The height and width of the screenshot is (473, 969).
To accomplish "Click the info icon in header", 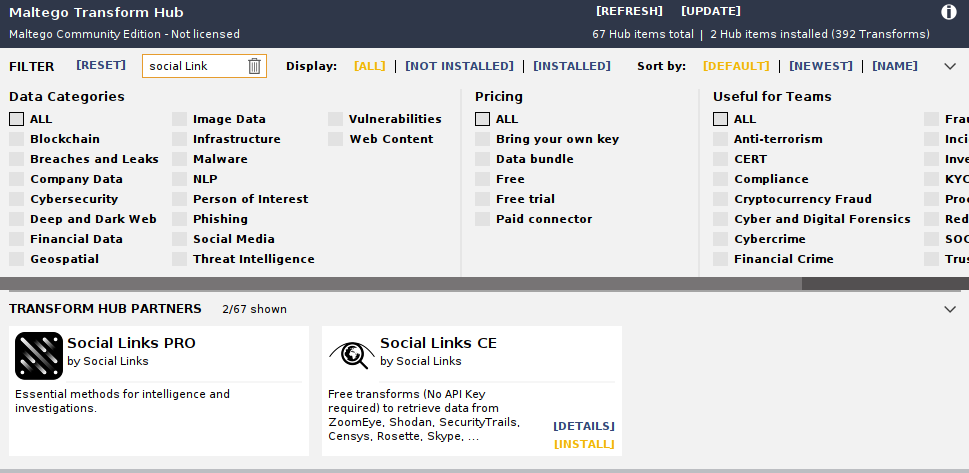I will [949, 12].
